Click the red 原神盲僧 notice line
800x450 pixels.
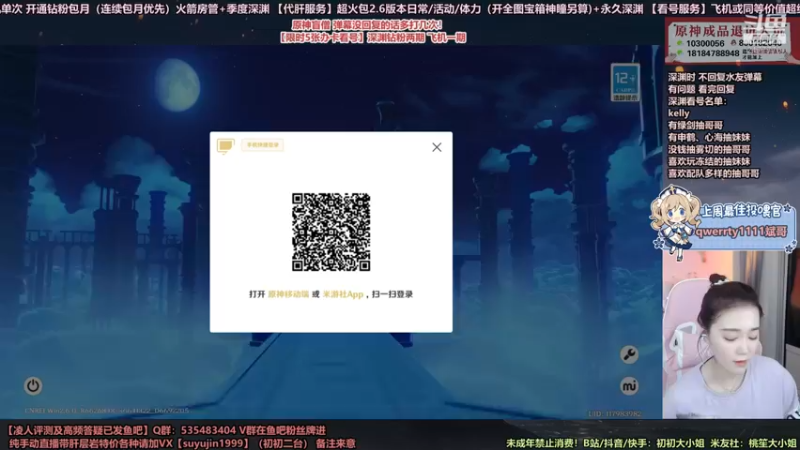coord(367,25)
